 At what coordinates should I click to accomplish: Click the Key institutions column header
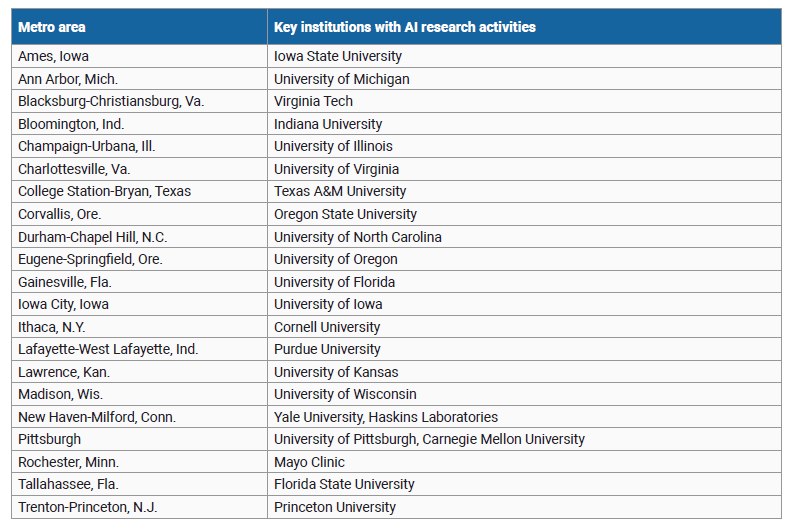[x=404, y=27]
